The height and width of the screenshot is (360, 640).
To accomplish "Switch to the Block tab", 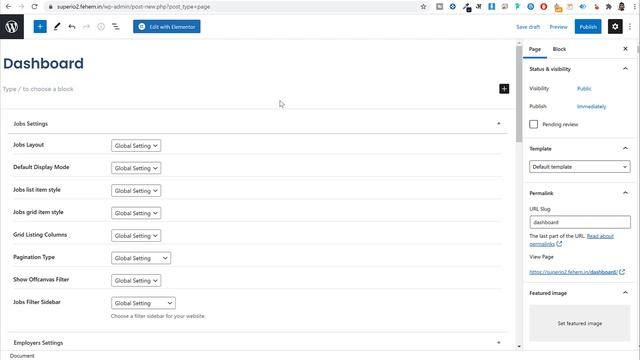I will click(x=559, y=49).
